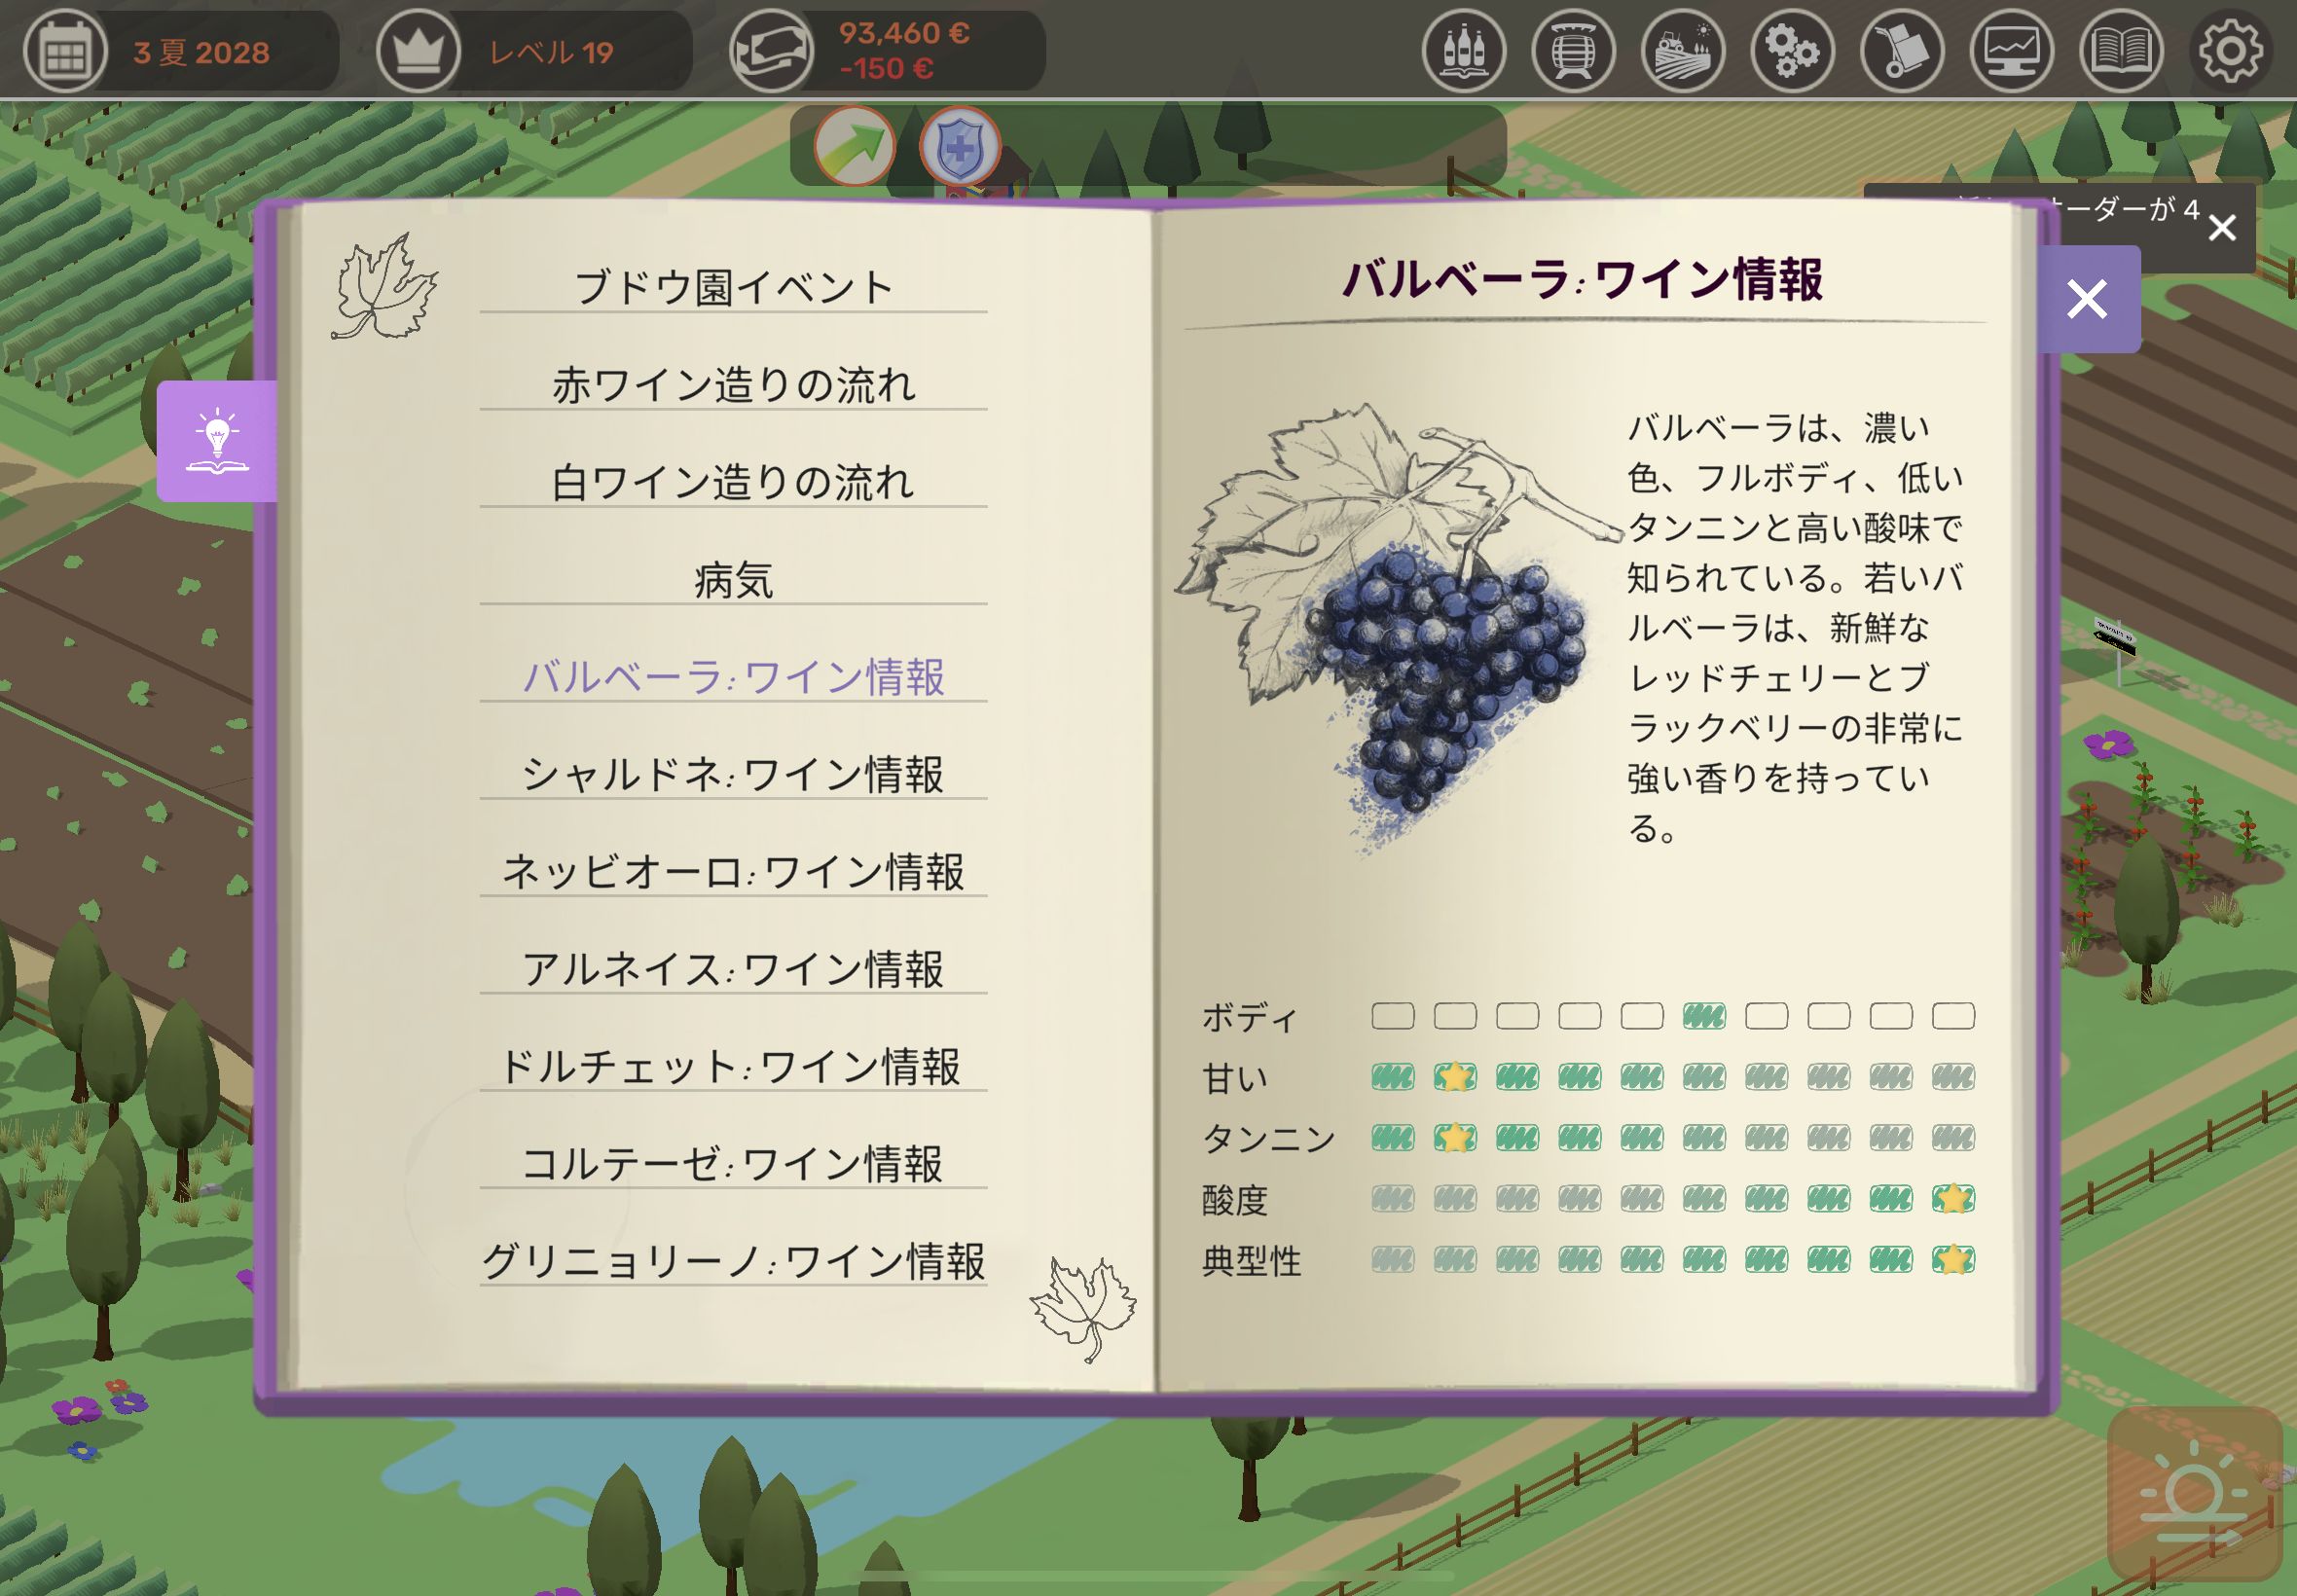Open the machinery gears icon
This screenshot has height=1596, width=2297.
(1792, 51)
